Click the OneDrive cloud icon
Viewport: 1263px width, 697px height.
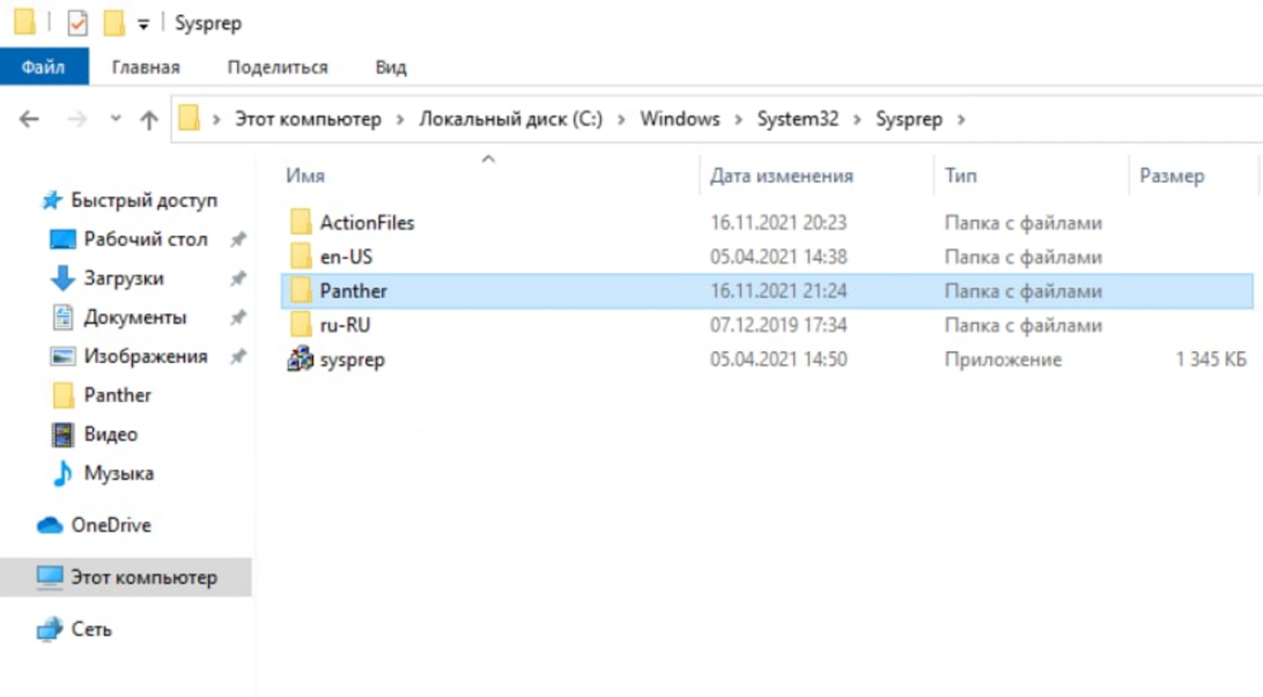tap(50, 525)
